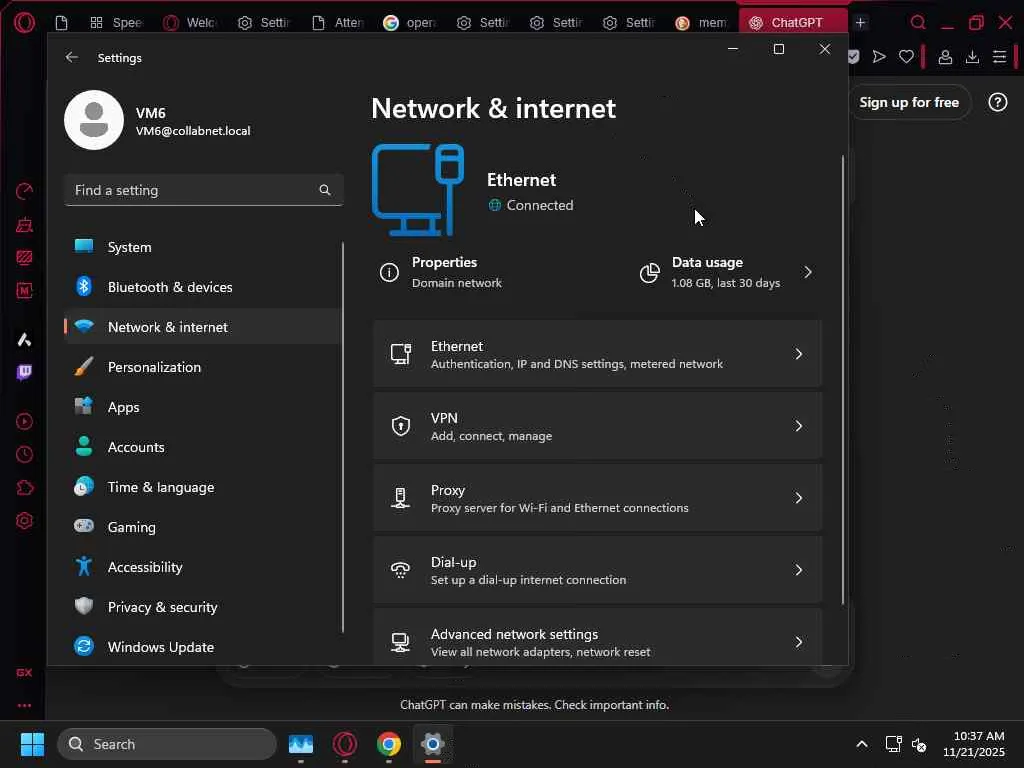Select Privacy & security in sidebar
Image resolution: width=1024 pixels, height=768 pixels.
(x=162, y=607)
